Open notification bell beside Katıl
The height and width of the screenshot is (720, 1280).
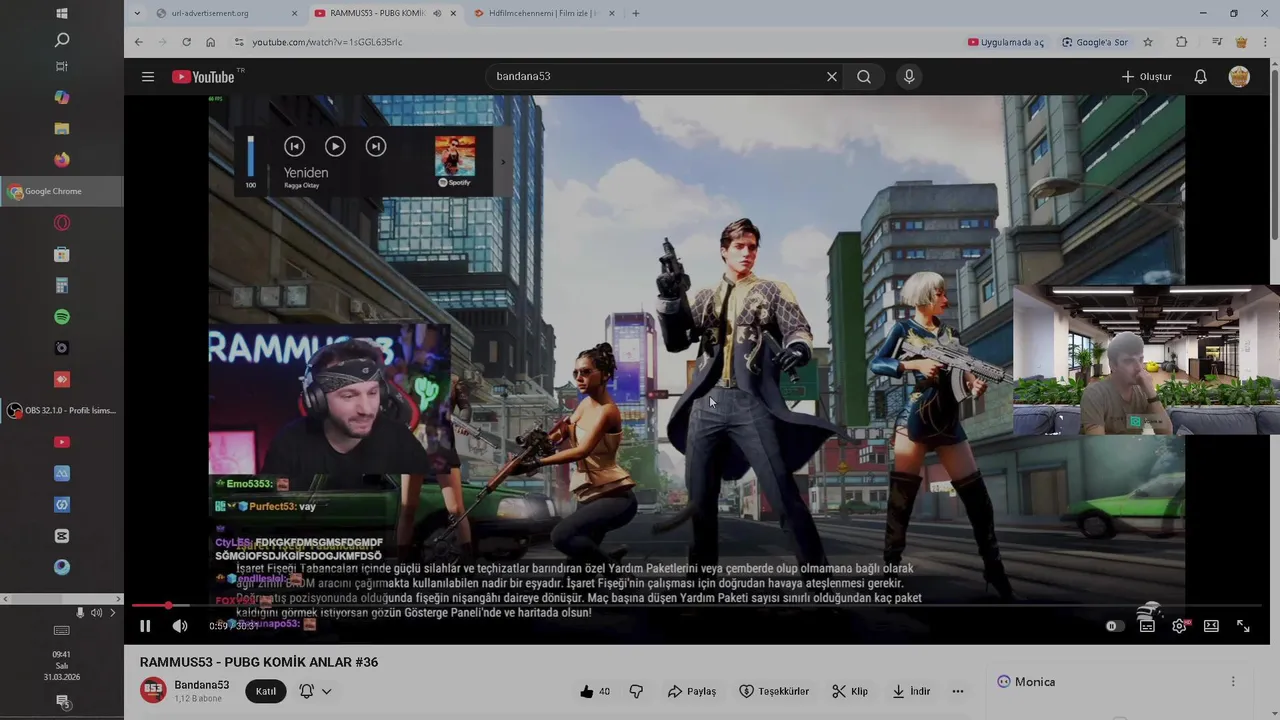pyautogui.click(x=307, y=691)
